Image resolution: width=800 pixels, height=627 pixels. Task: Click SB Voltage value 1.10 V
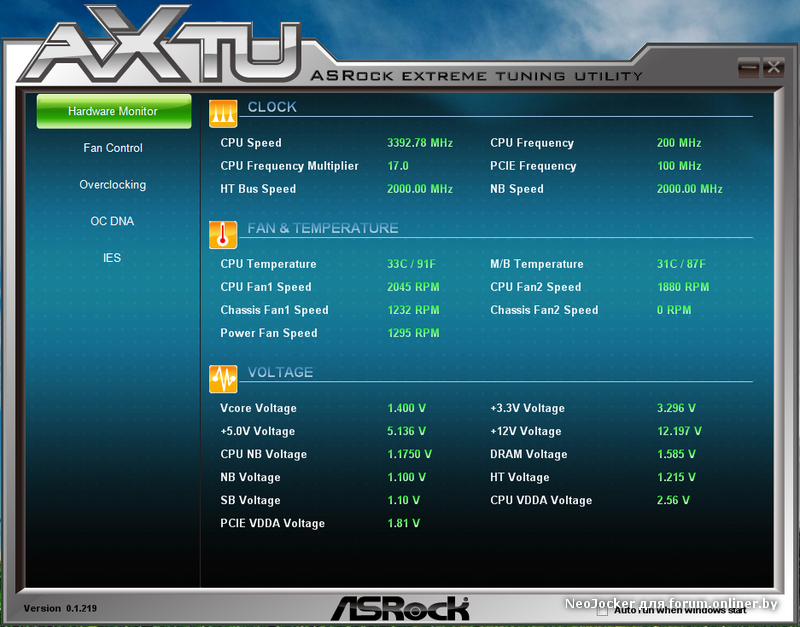[x=404, y=500]
